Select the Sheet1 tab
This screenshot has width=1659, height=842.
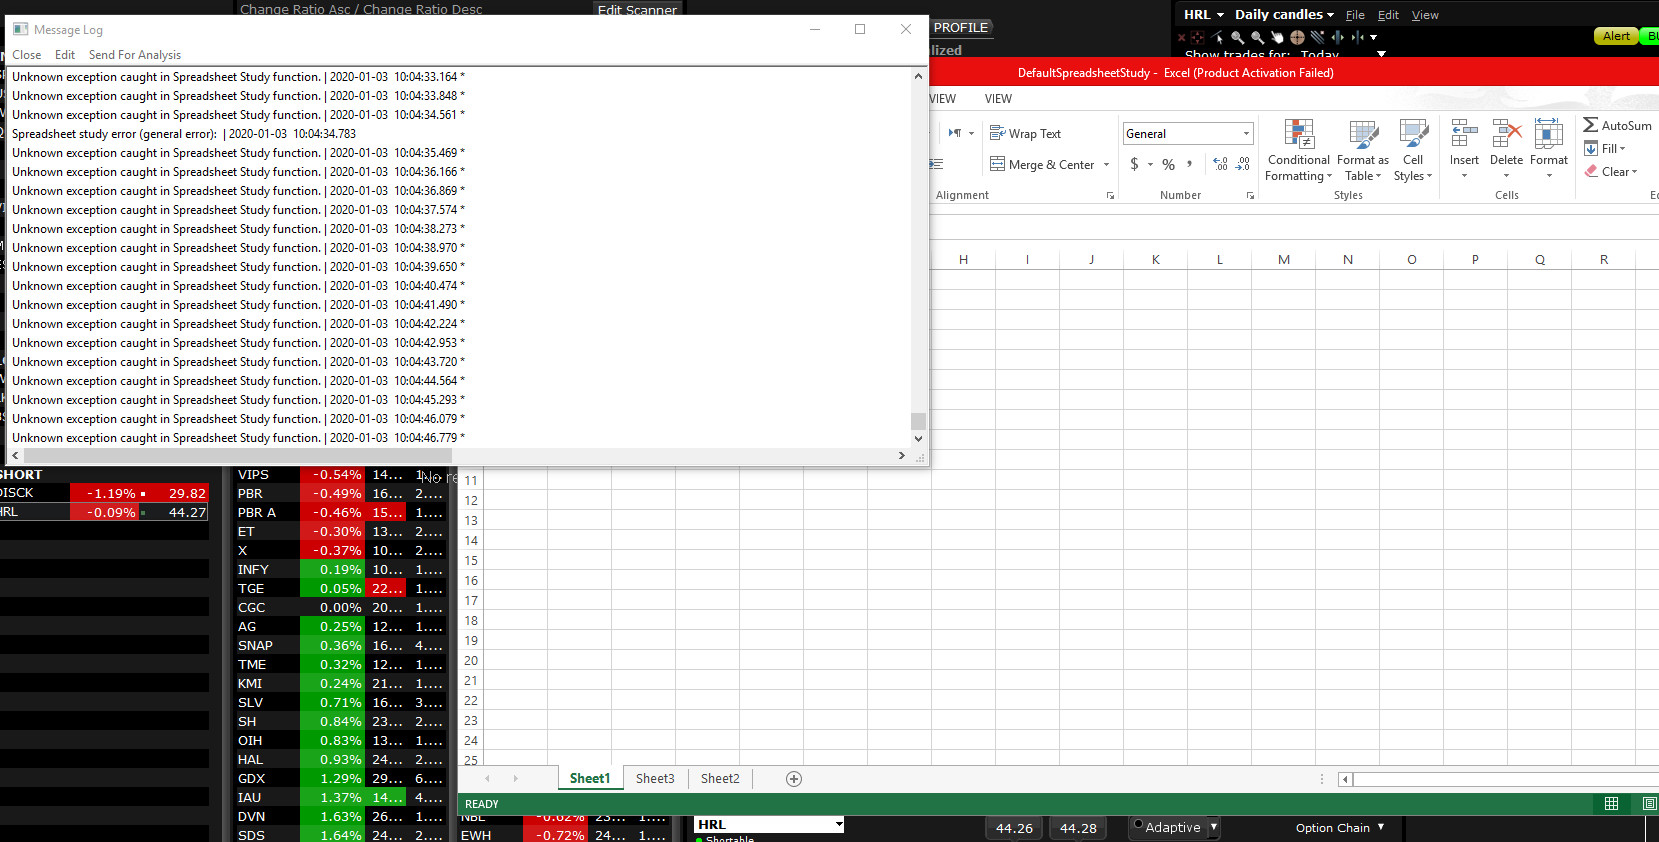tap(590, 779)
